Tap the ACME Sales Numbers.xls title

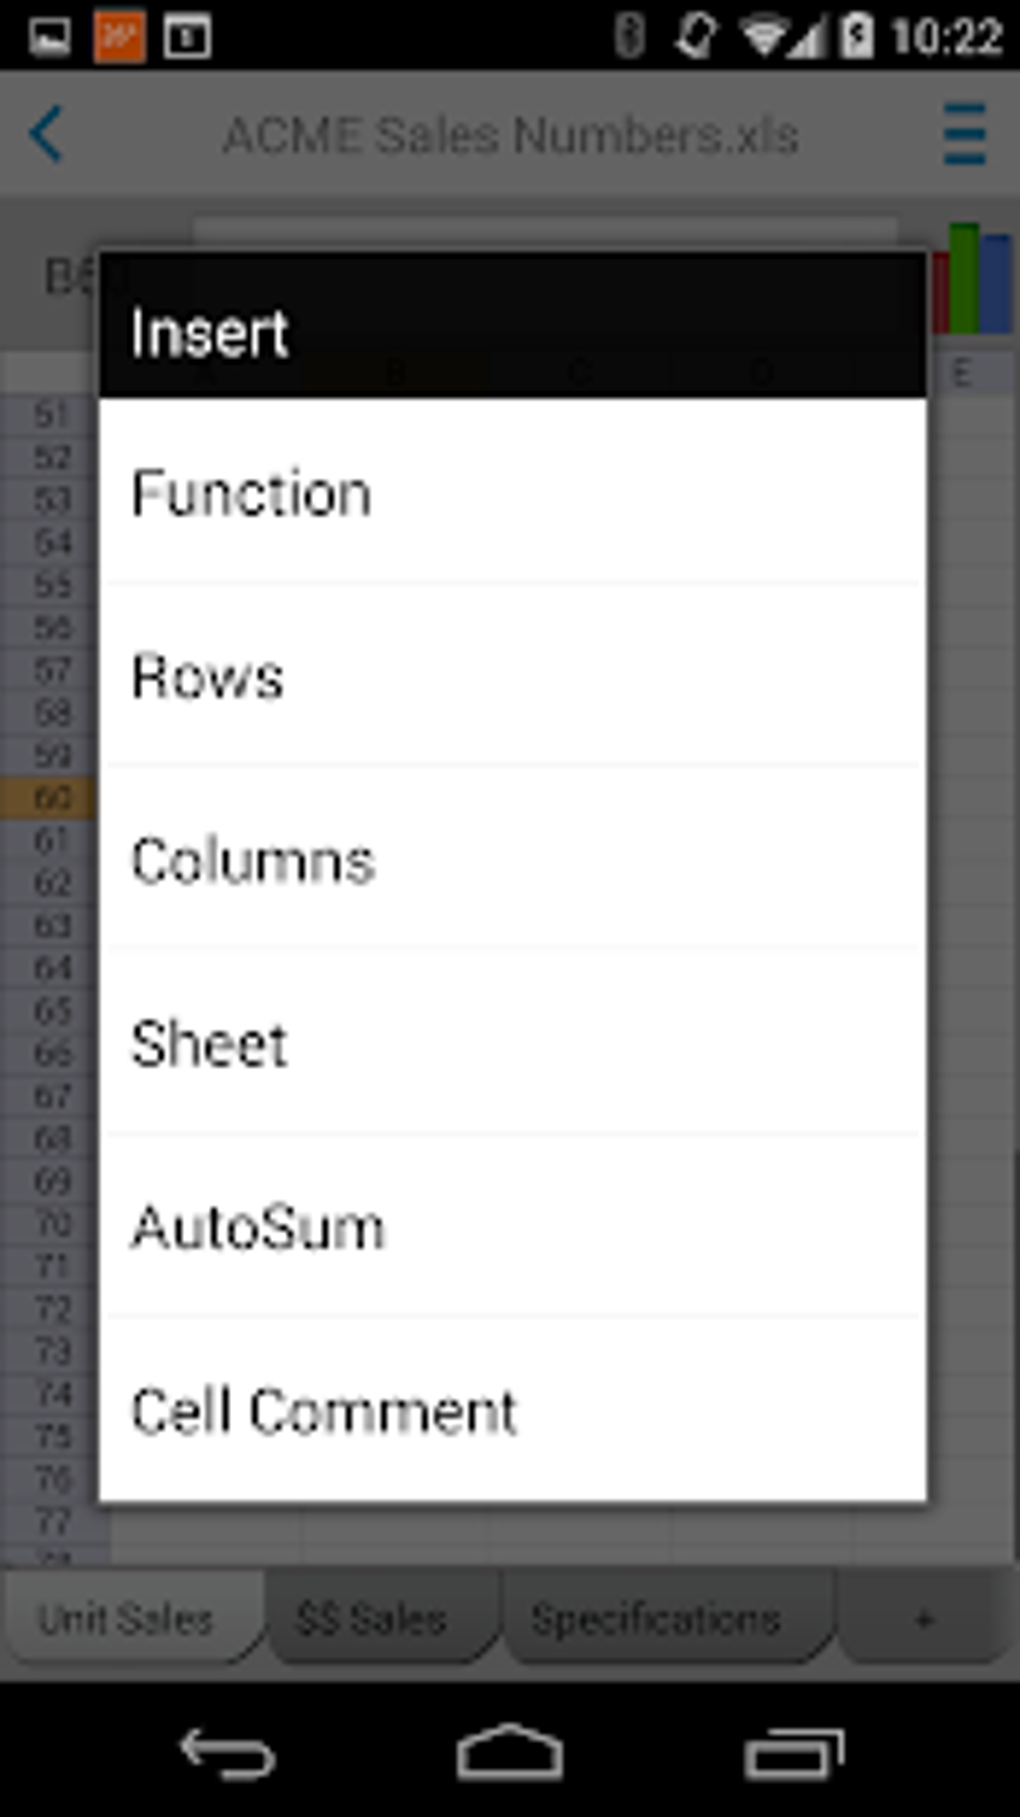point(510,134)
